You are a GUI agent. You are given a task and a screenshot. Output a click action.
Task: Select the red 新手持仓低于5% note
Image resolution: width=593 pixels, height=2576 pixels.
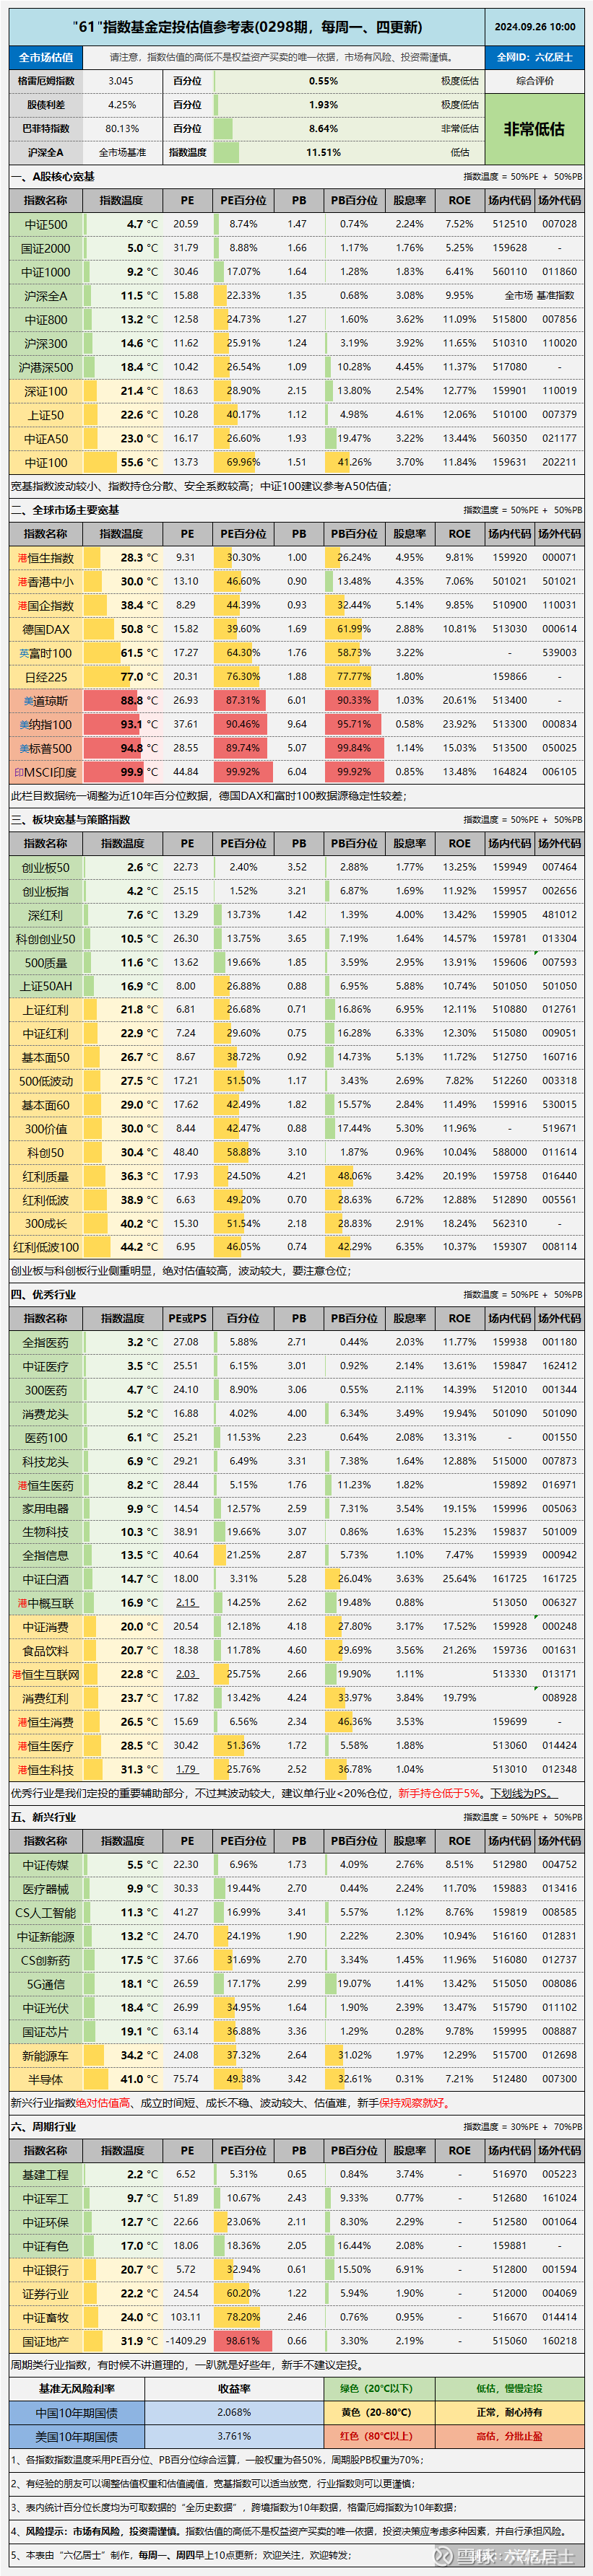pyautogui.click(x=440, y=1793)
